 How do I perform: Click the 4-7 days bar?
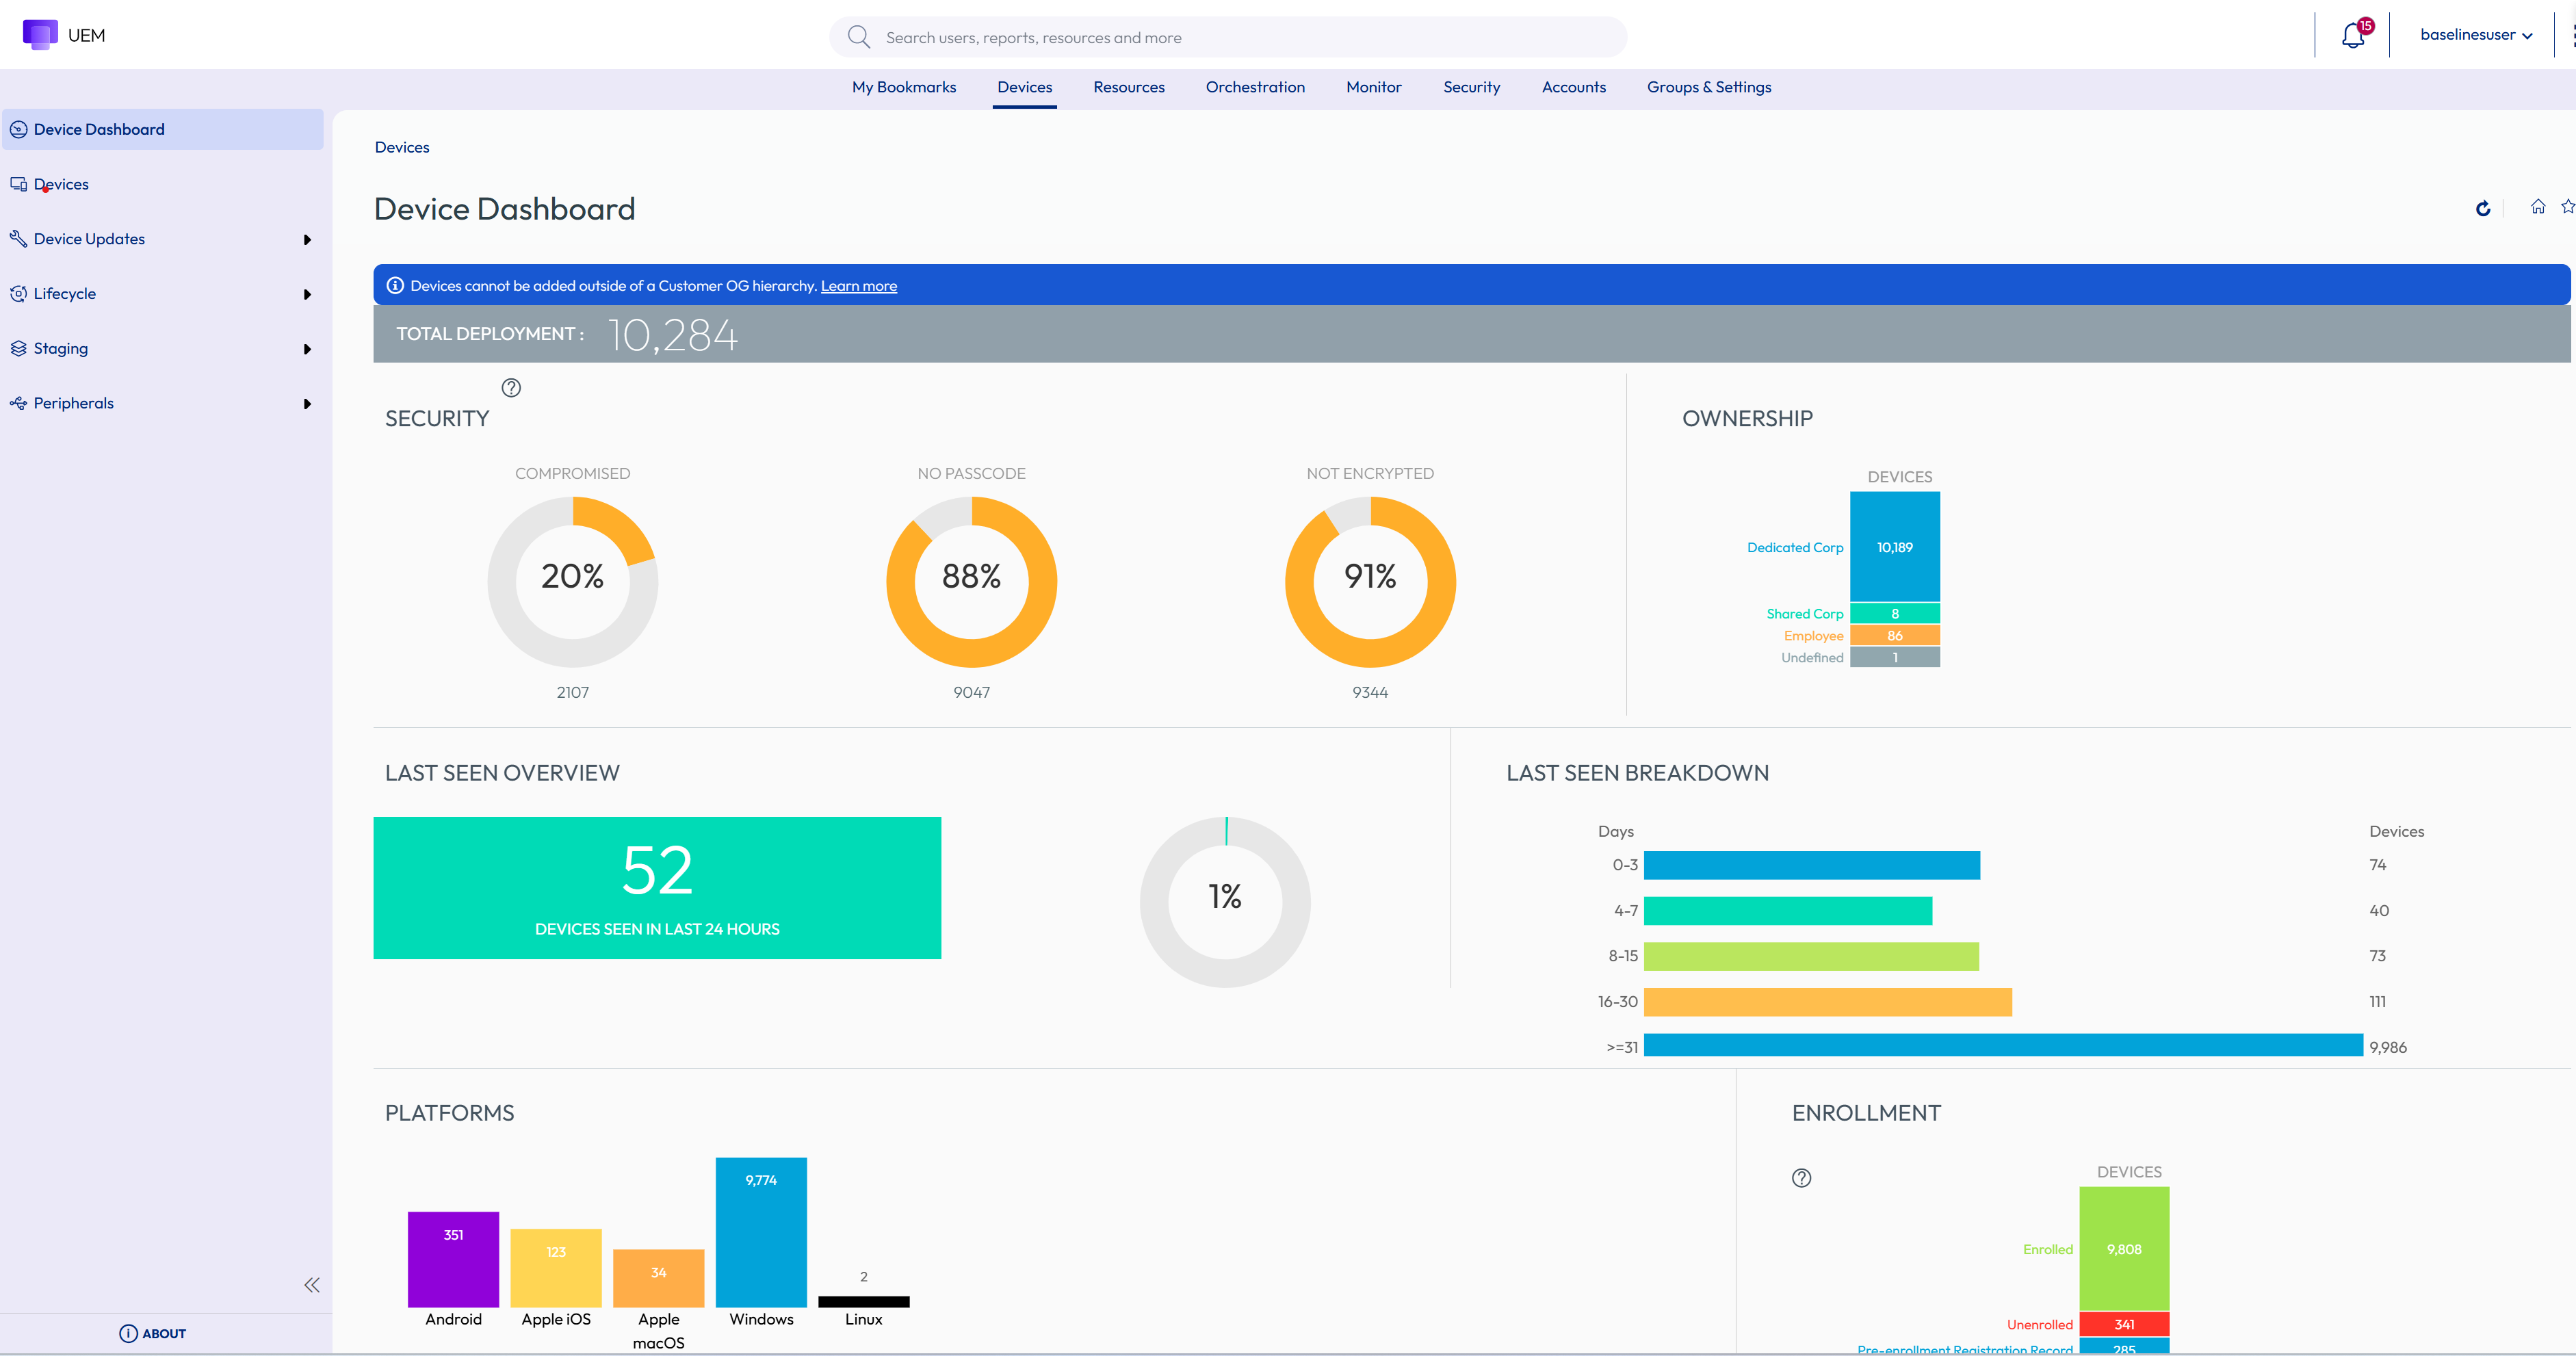1787,910
